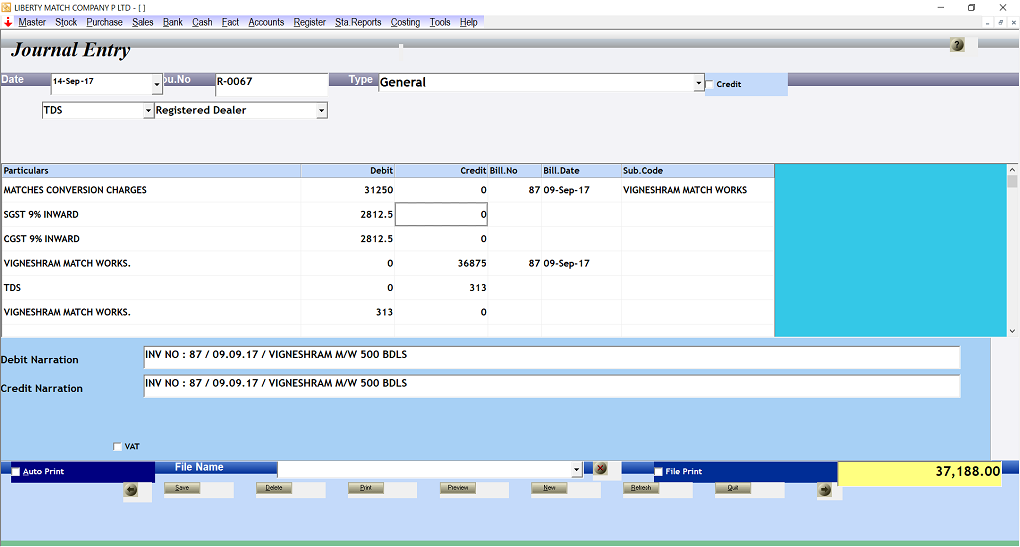The height and width of the screenshot is (547, 1020).
Task: Click the red down-arrow icon beside Master
Action: 8,22
